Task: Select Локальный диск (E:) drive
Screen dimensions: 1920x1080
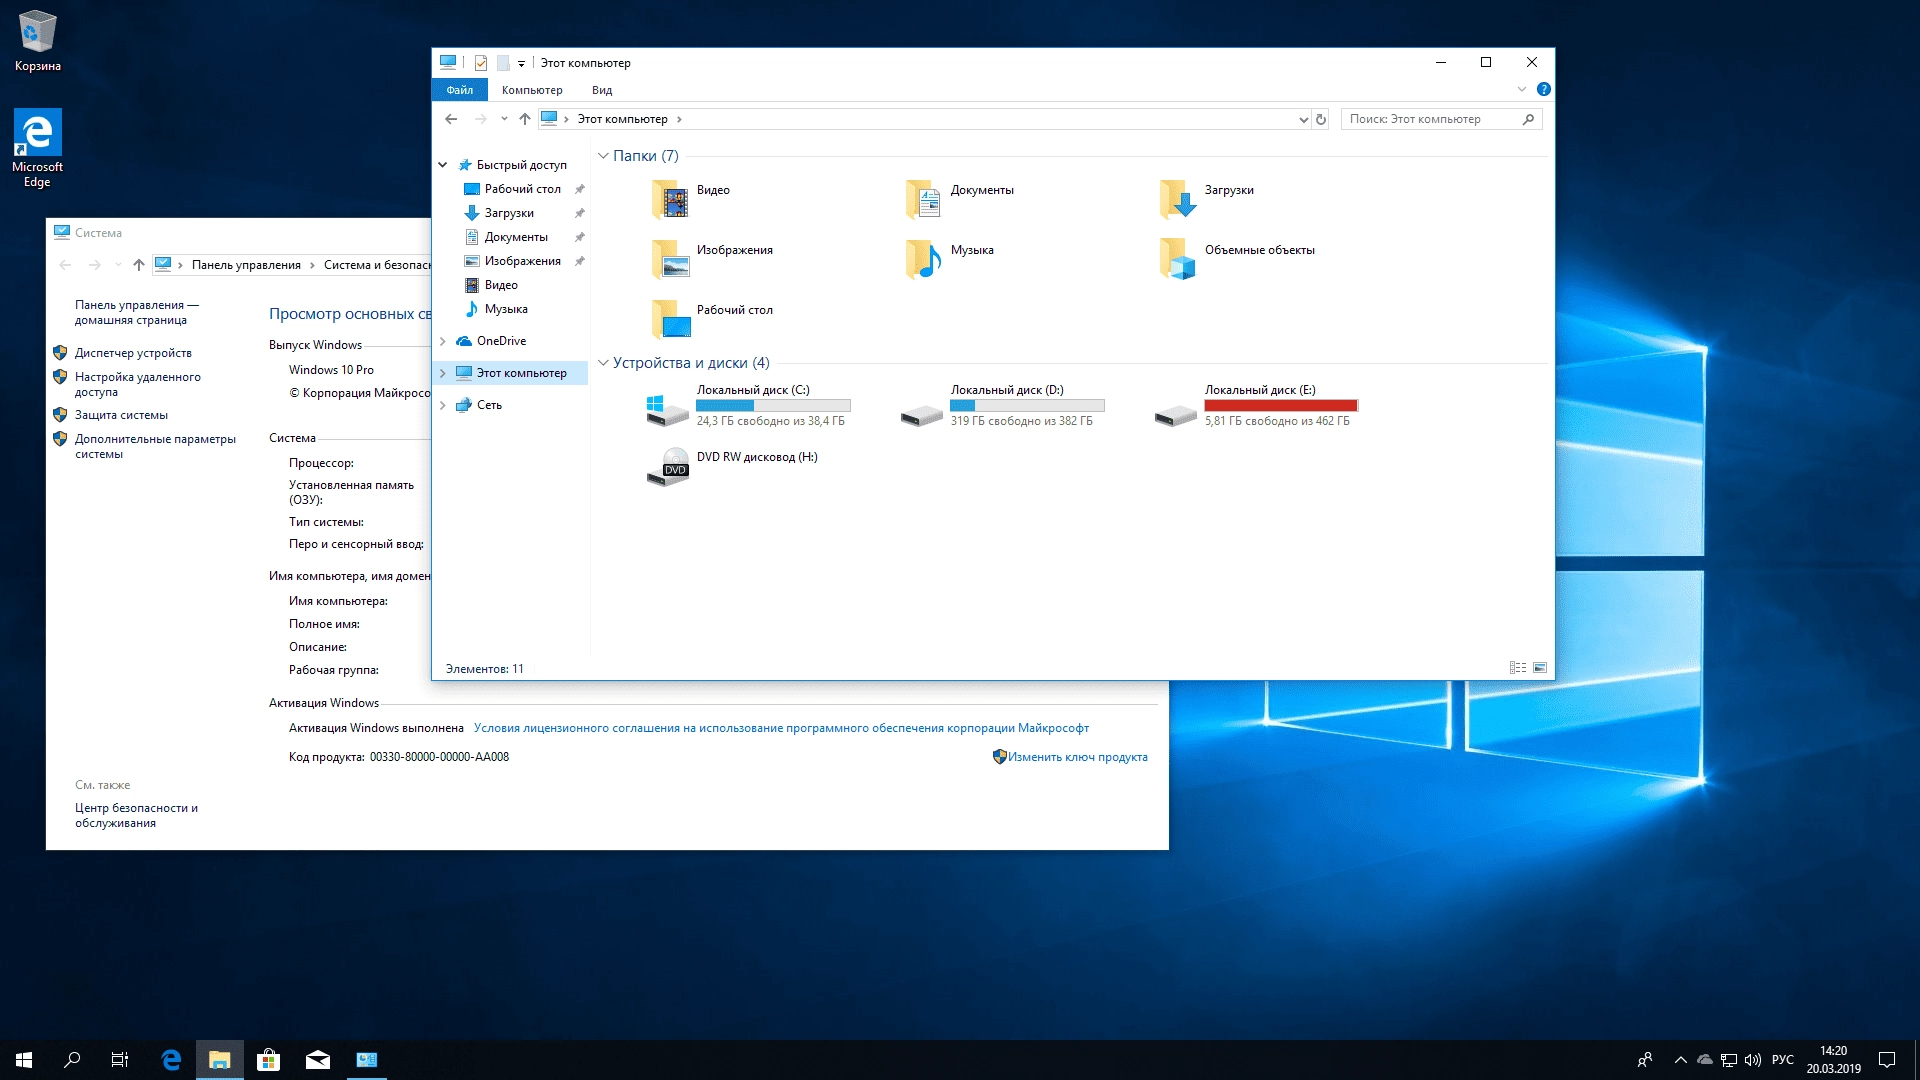Action: pyautogui.click(x=1256, y=406)
